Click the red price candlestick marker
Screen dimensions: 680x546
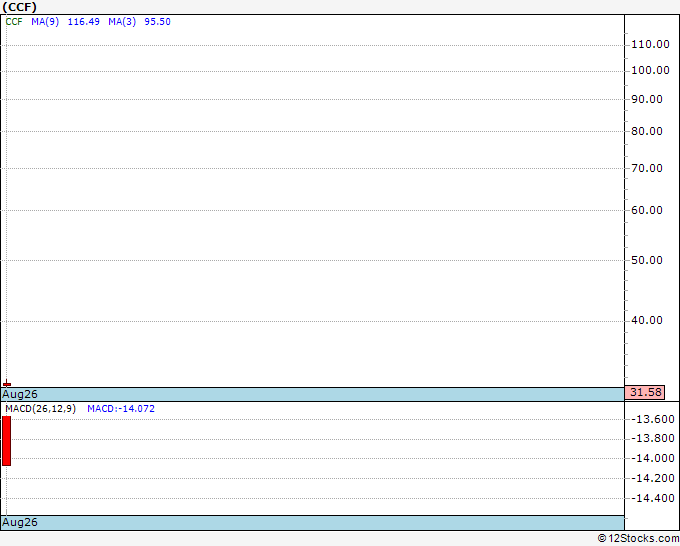7,383
